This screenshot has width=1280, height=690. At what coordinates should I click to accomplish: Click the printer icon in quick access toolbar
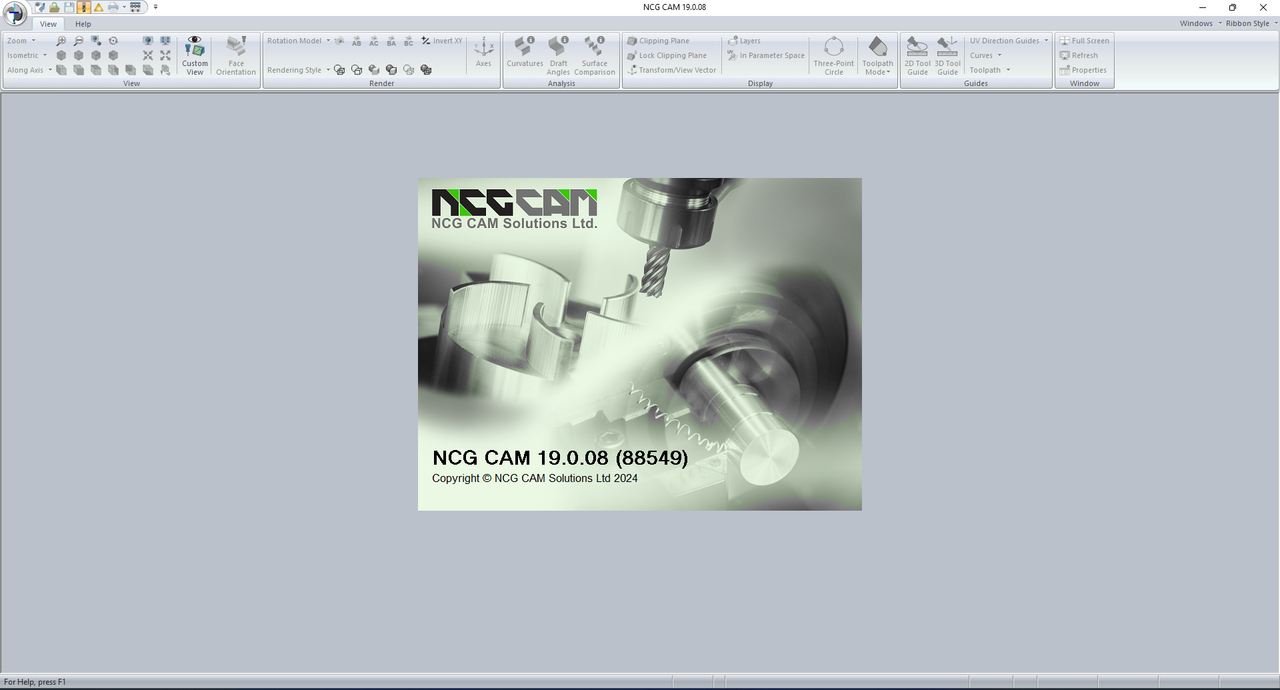(x=112, y=7)
